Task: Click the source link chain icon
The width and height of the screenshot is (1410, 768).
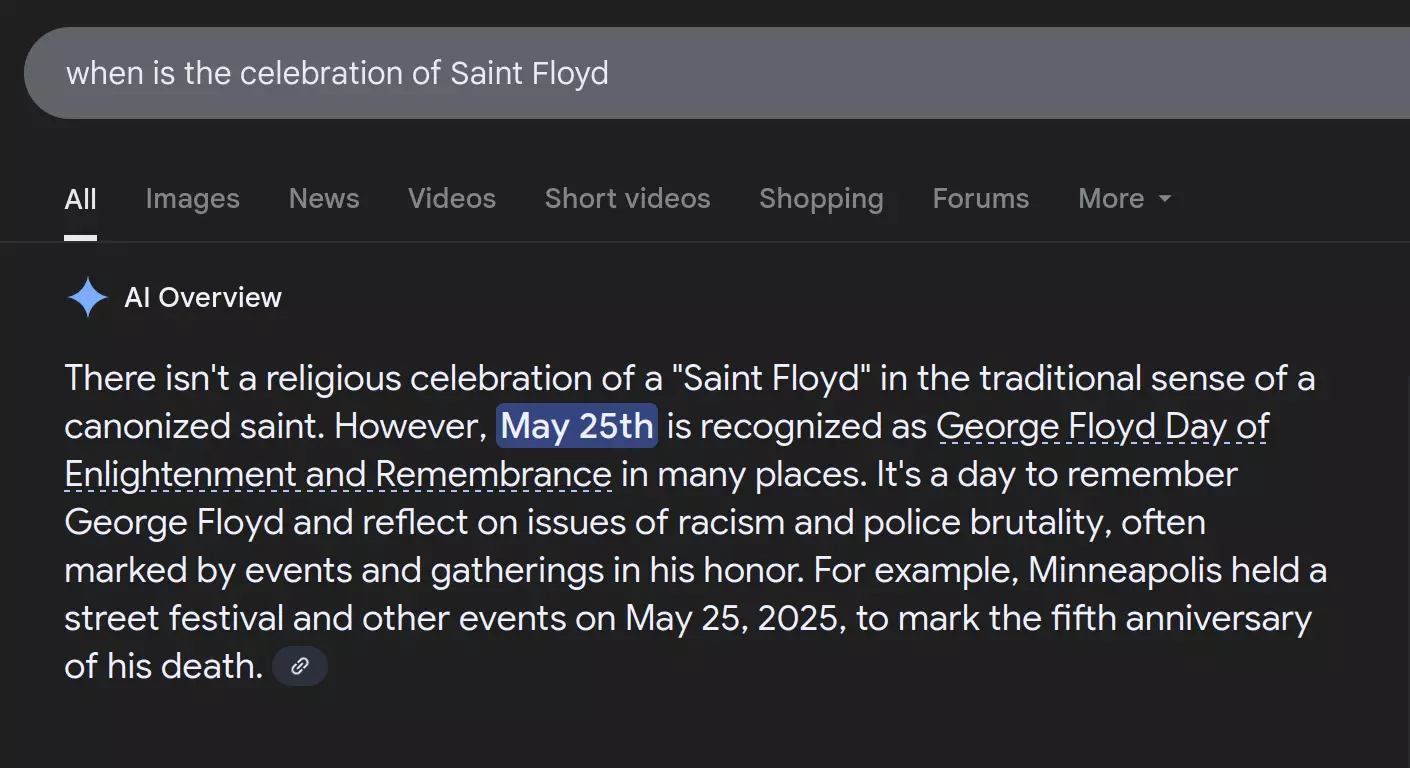Action: coord(300,666)
